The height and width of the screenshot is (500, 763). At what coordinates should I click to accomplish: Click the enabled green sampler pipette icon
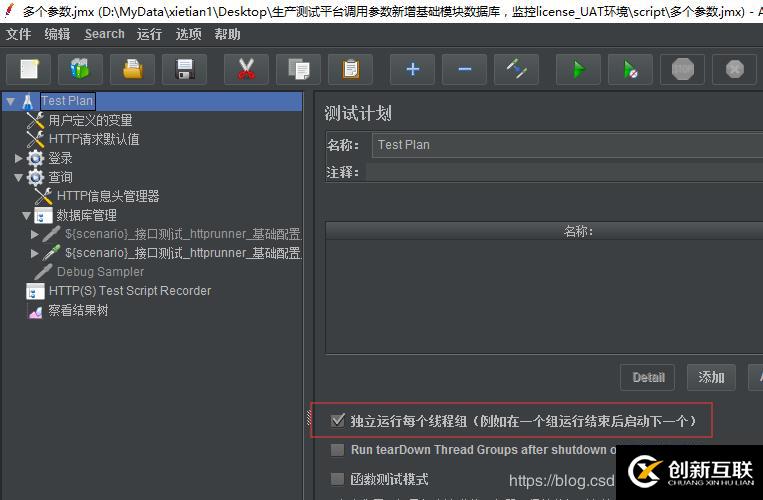point(51,253)
